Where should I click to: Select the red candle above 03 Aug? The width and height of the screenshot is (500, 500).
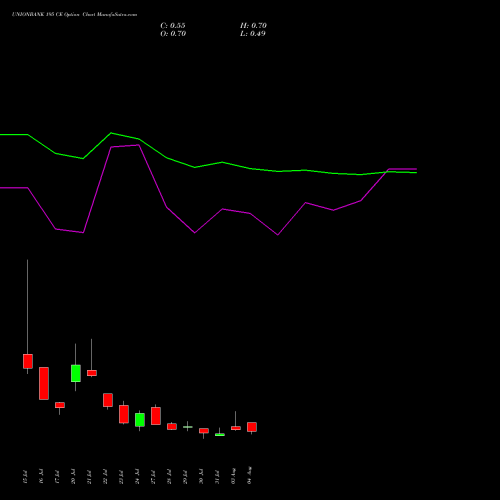(236, 428)
